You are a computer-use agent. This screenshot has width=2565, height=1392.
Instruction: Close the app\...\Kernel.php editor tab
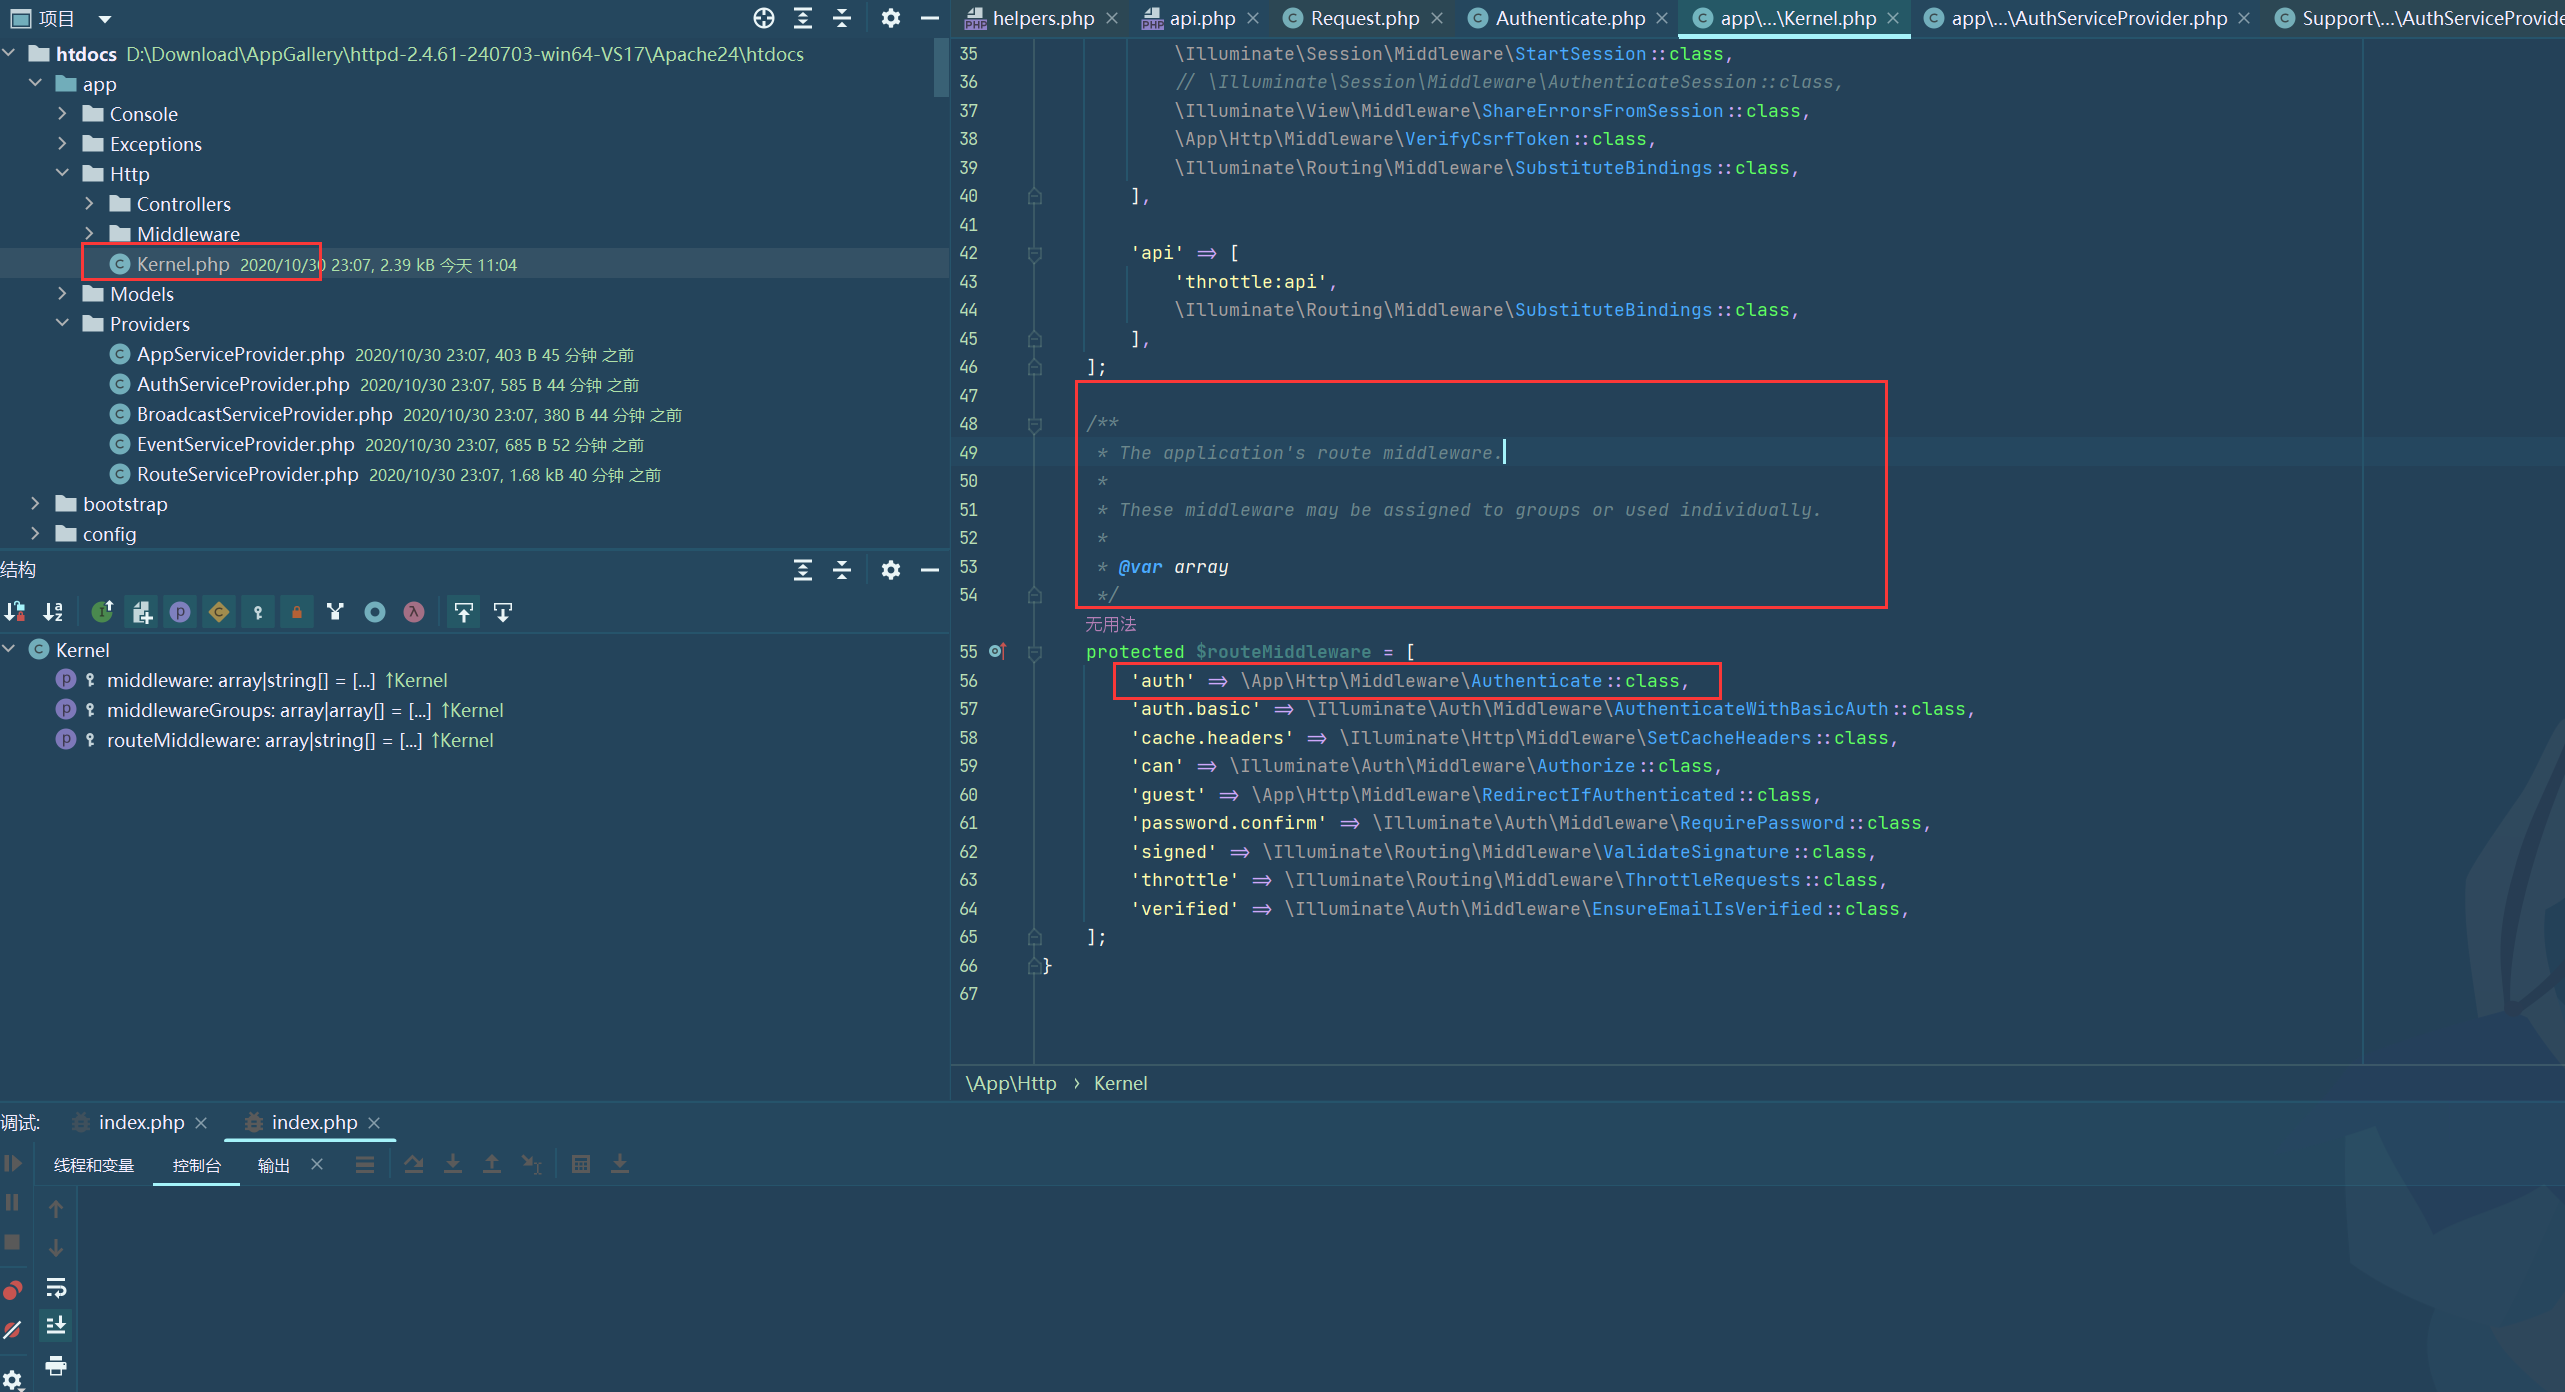(x=1893, y=18)
